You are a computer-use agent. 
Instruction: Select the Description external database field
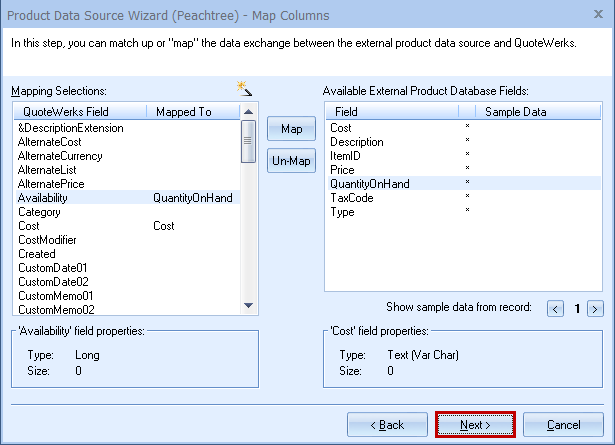point(464,142)
